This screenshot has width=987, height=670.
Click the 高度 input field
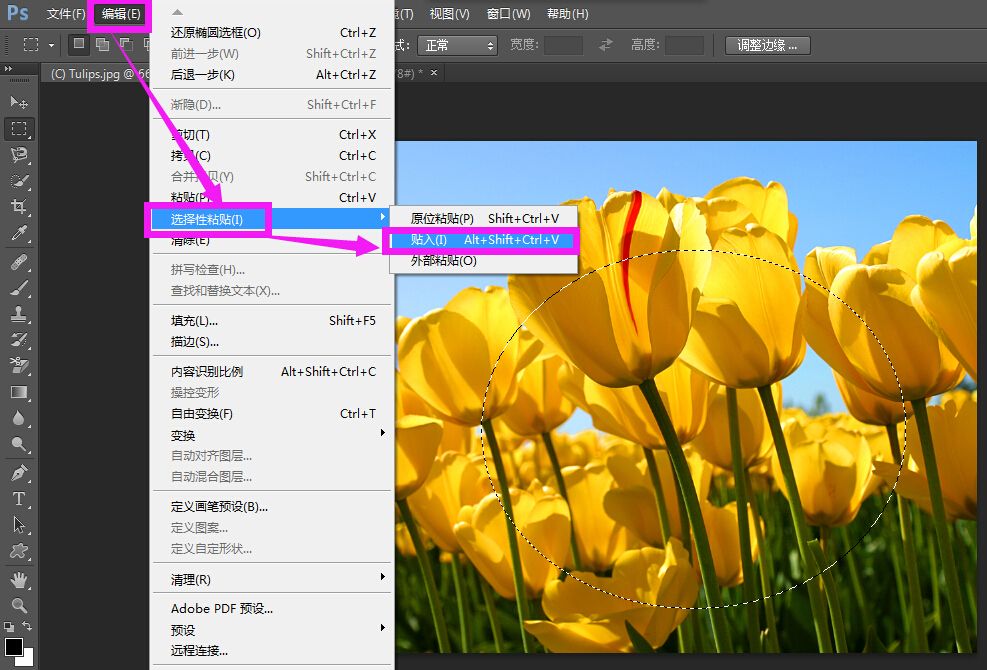(684, 45)
